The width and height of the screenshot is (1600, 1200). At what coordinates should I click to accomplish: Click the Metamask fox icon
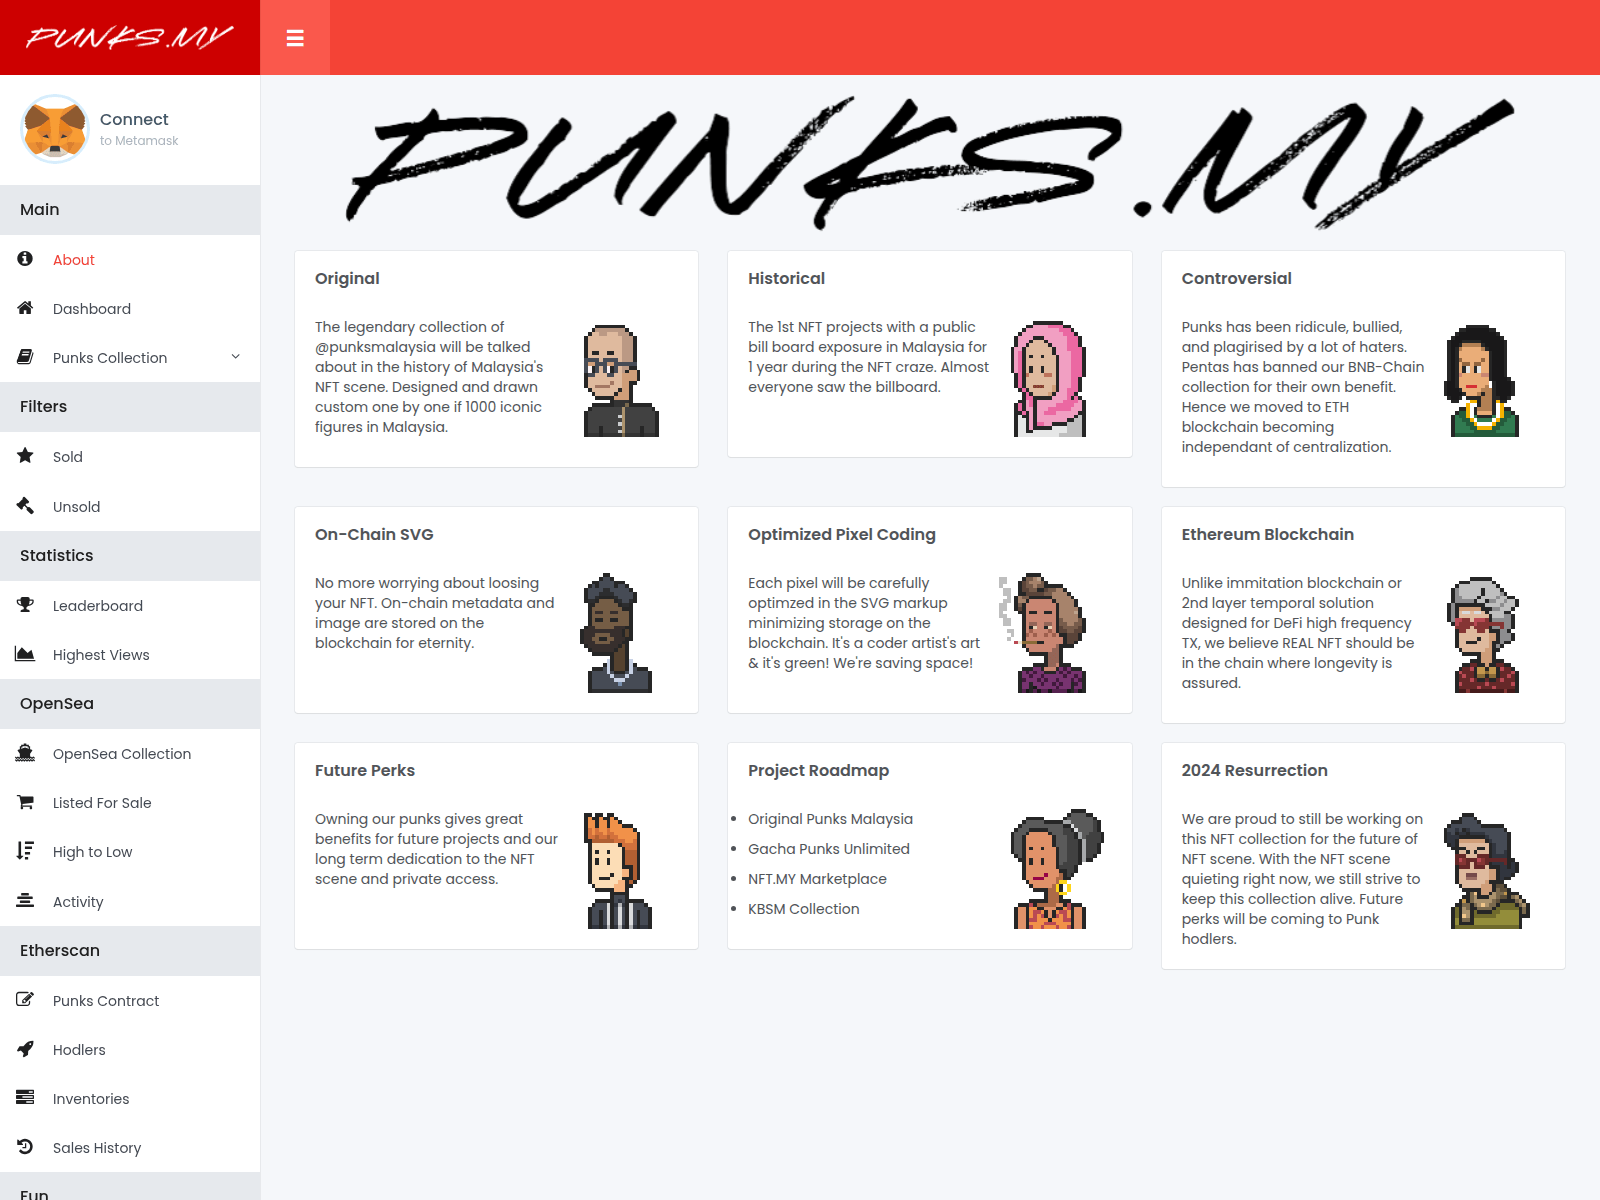tap(55, 129)
